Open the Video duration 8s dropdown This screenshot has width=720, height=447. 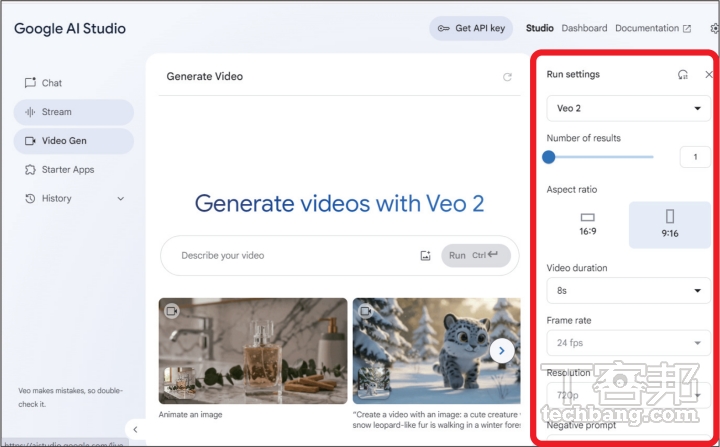[x=628, y=290]
